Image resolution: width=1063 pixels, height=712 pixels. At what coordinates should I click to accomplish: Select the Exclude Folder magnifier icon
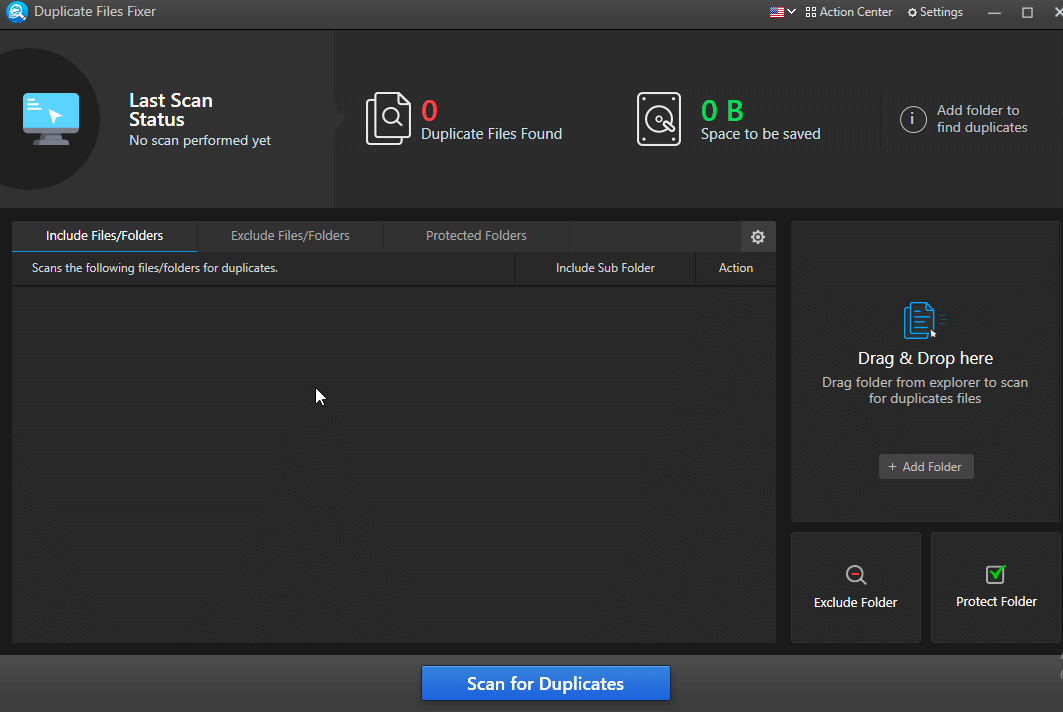[855, 575]
